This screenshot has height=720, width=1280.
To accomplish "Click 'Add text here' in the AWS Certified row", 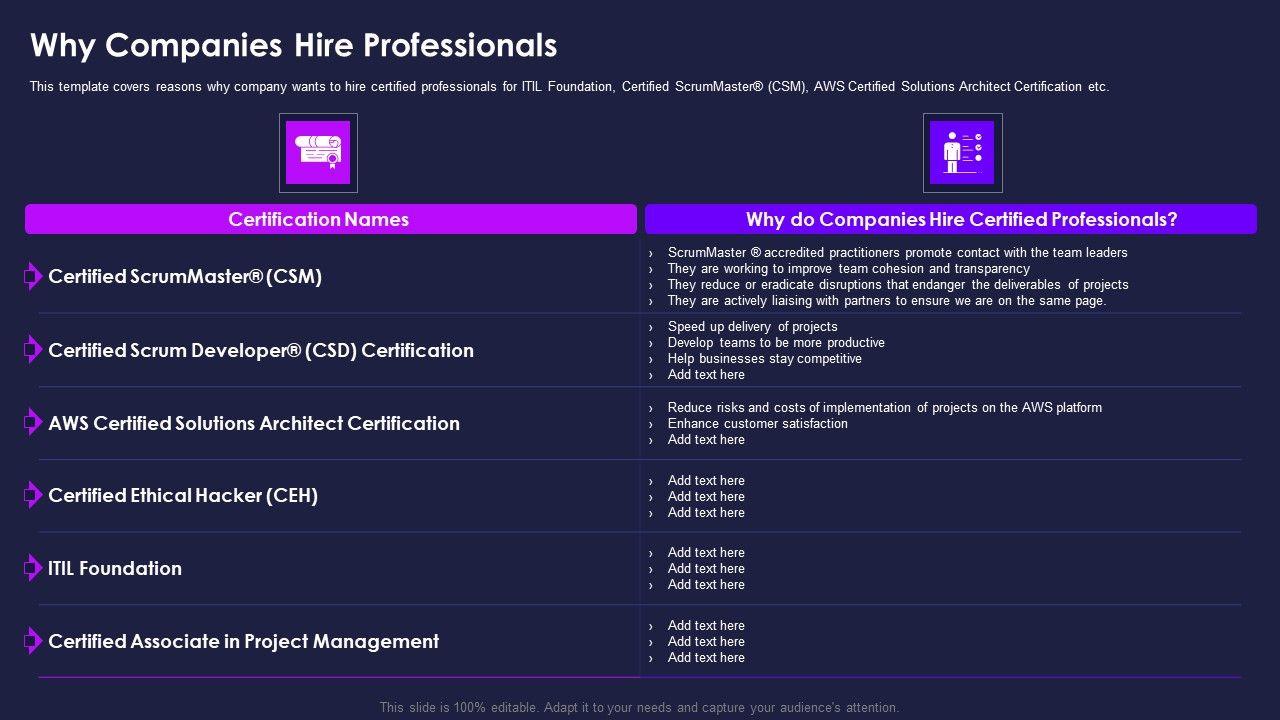I will point(706,440).
